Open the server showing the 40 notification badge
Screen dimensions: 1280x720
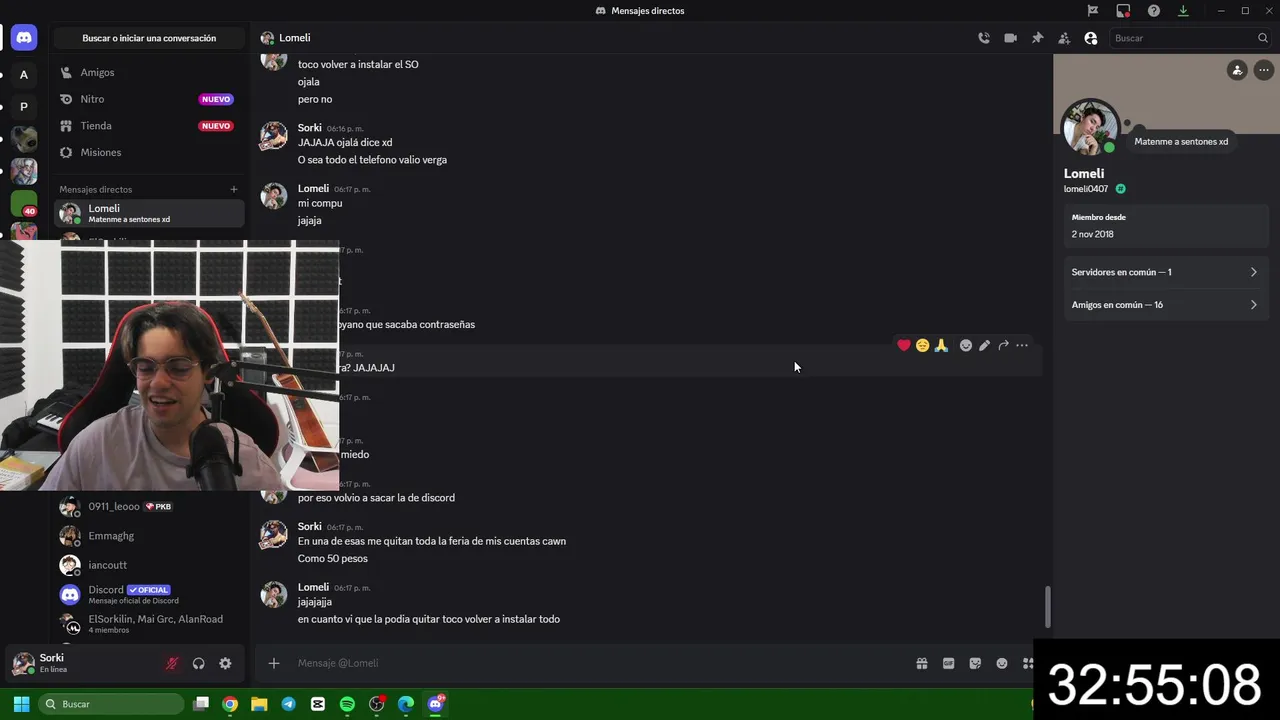pyautogui.click(x=24, y=204)
